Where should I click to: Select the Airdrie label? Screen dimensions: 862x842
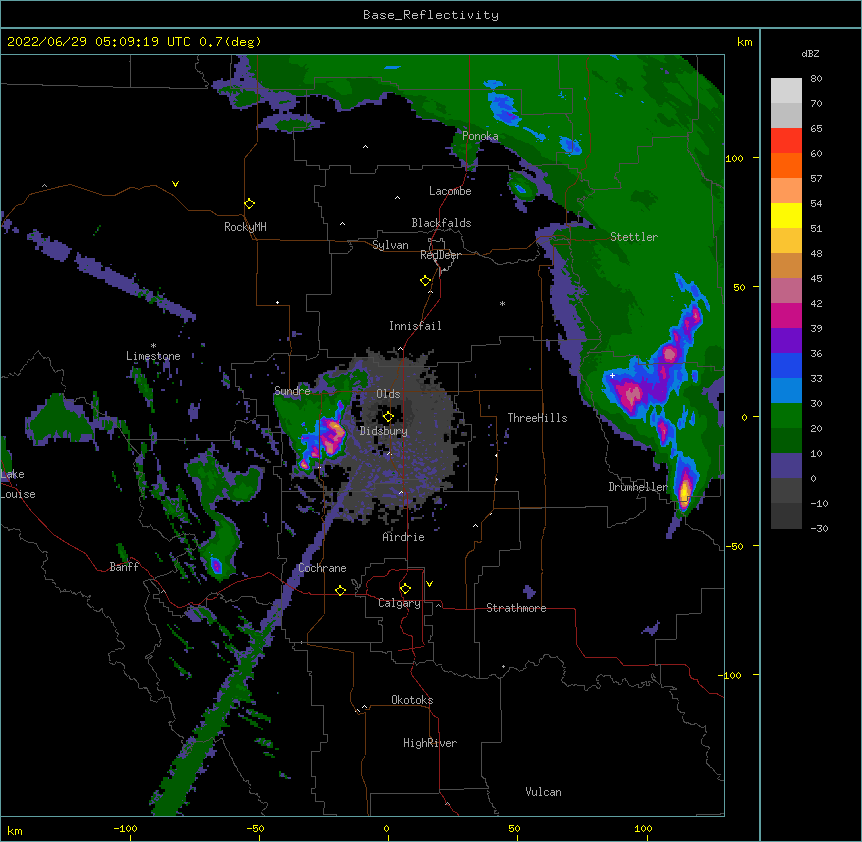[404, 537]
